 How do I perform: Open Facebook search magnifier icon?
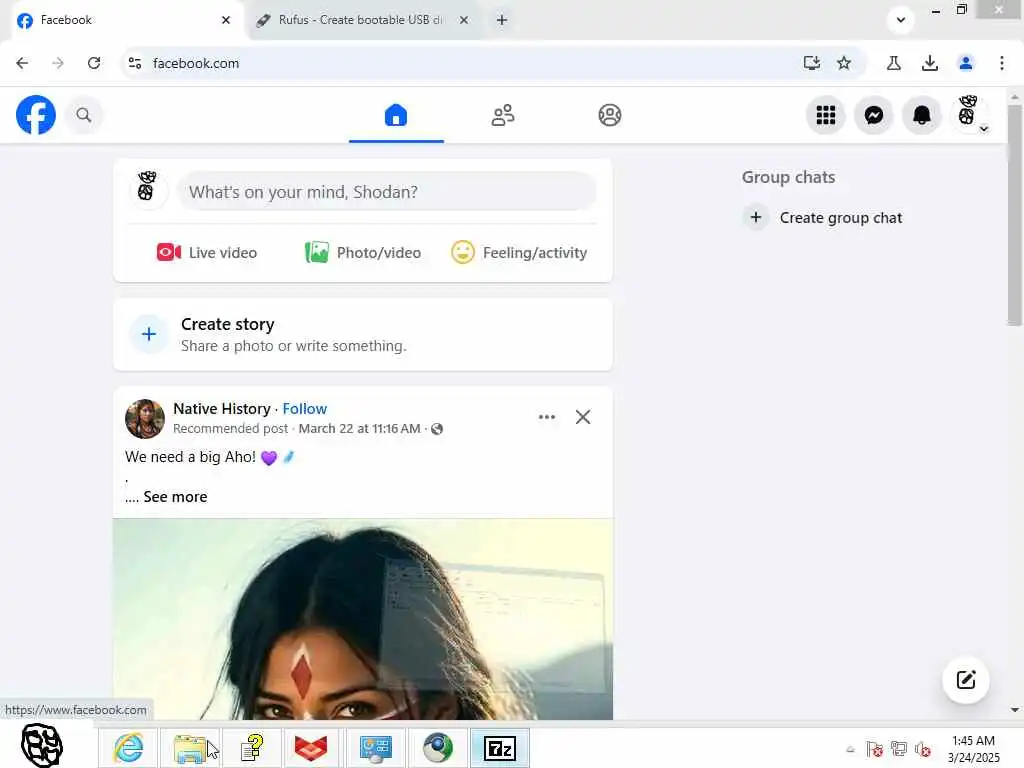pyautogui.click(x=84, y=115)
